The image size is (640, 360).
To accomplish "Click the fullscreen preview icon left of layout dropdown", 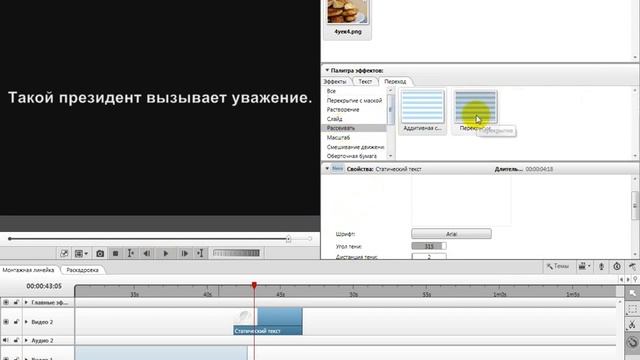I will pos(64,253).
